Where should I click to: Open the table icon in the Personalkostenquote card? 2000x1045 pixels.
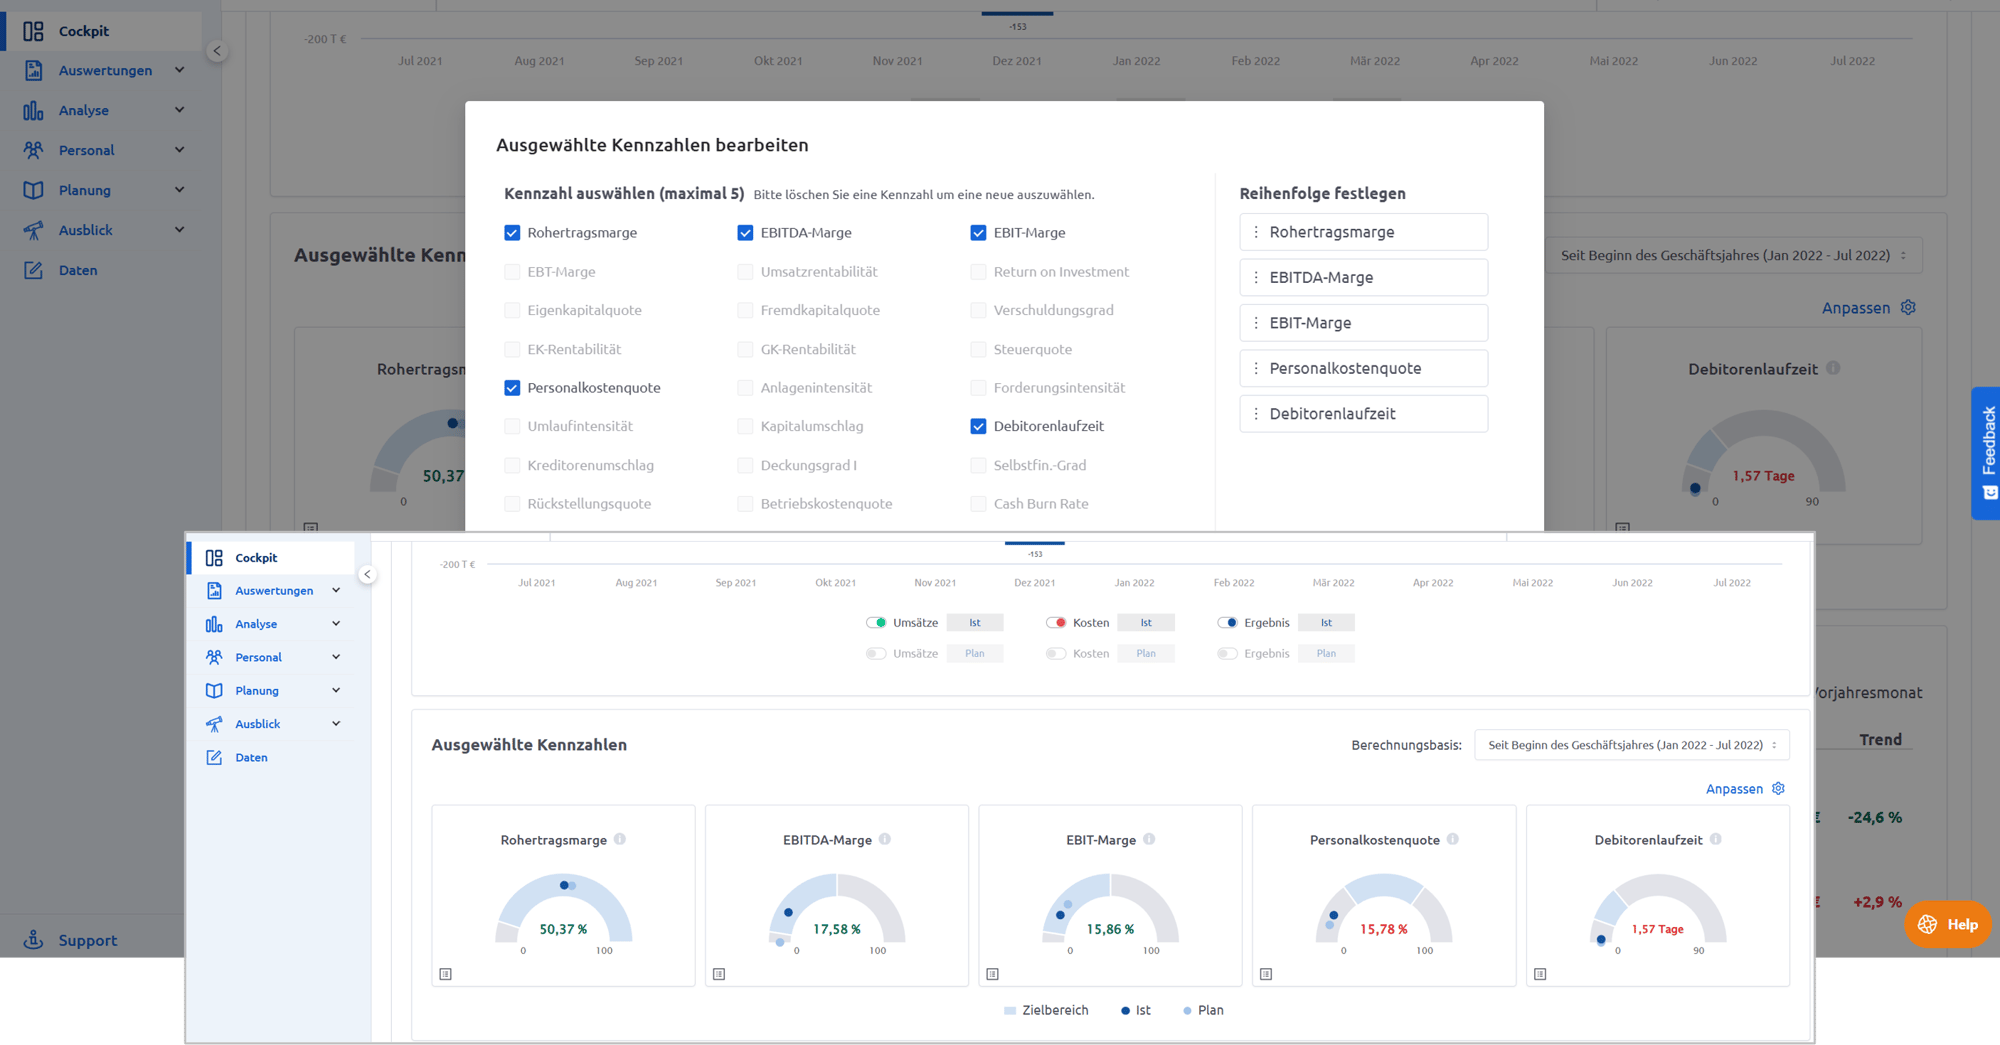coord(1266,974)
